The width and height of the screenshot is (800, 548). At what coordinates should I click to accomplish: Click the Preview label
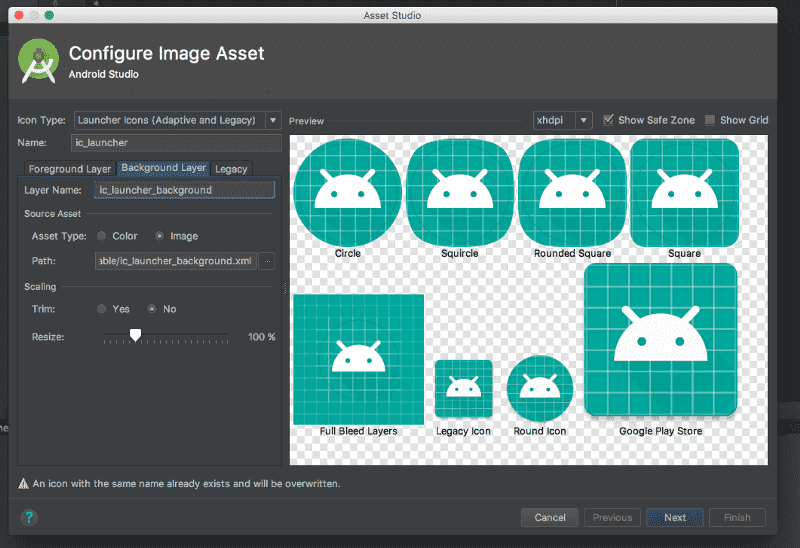306,121
